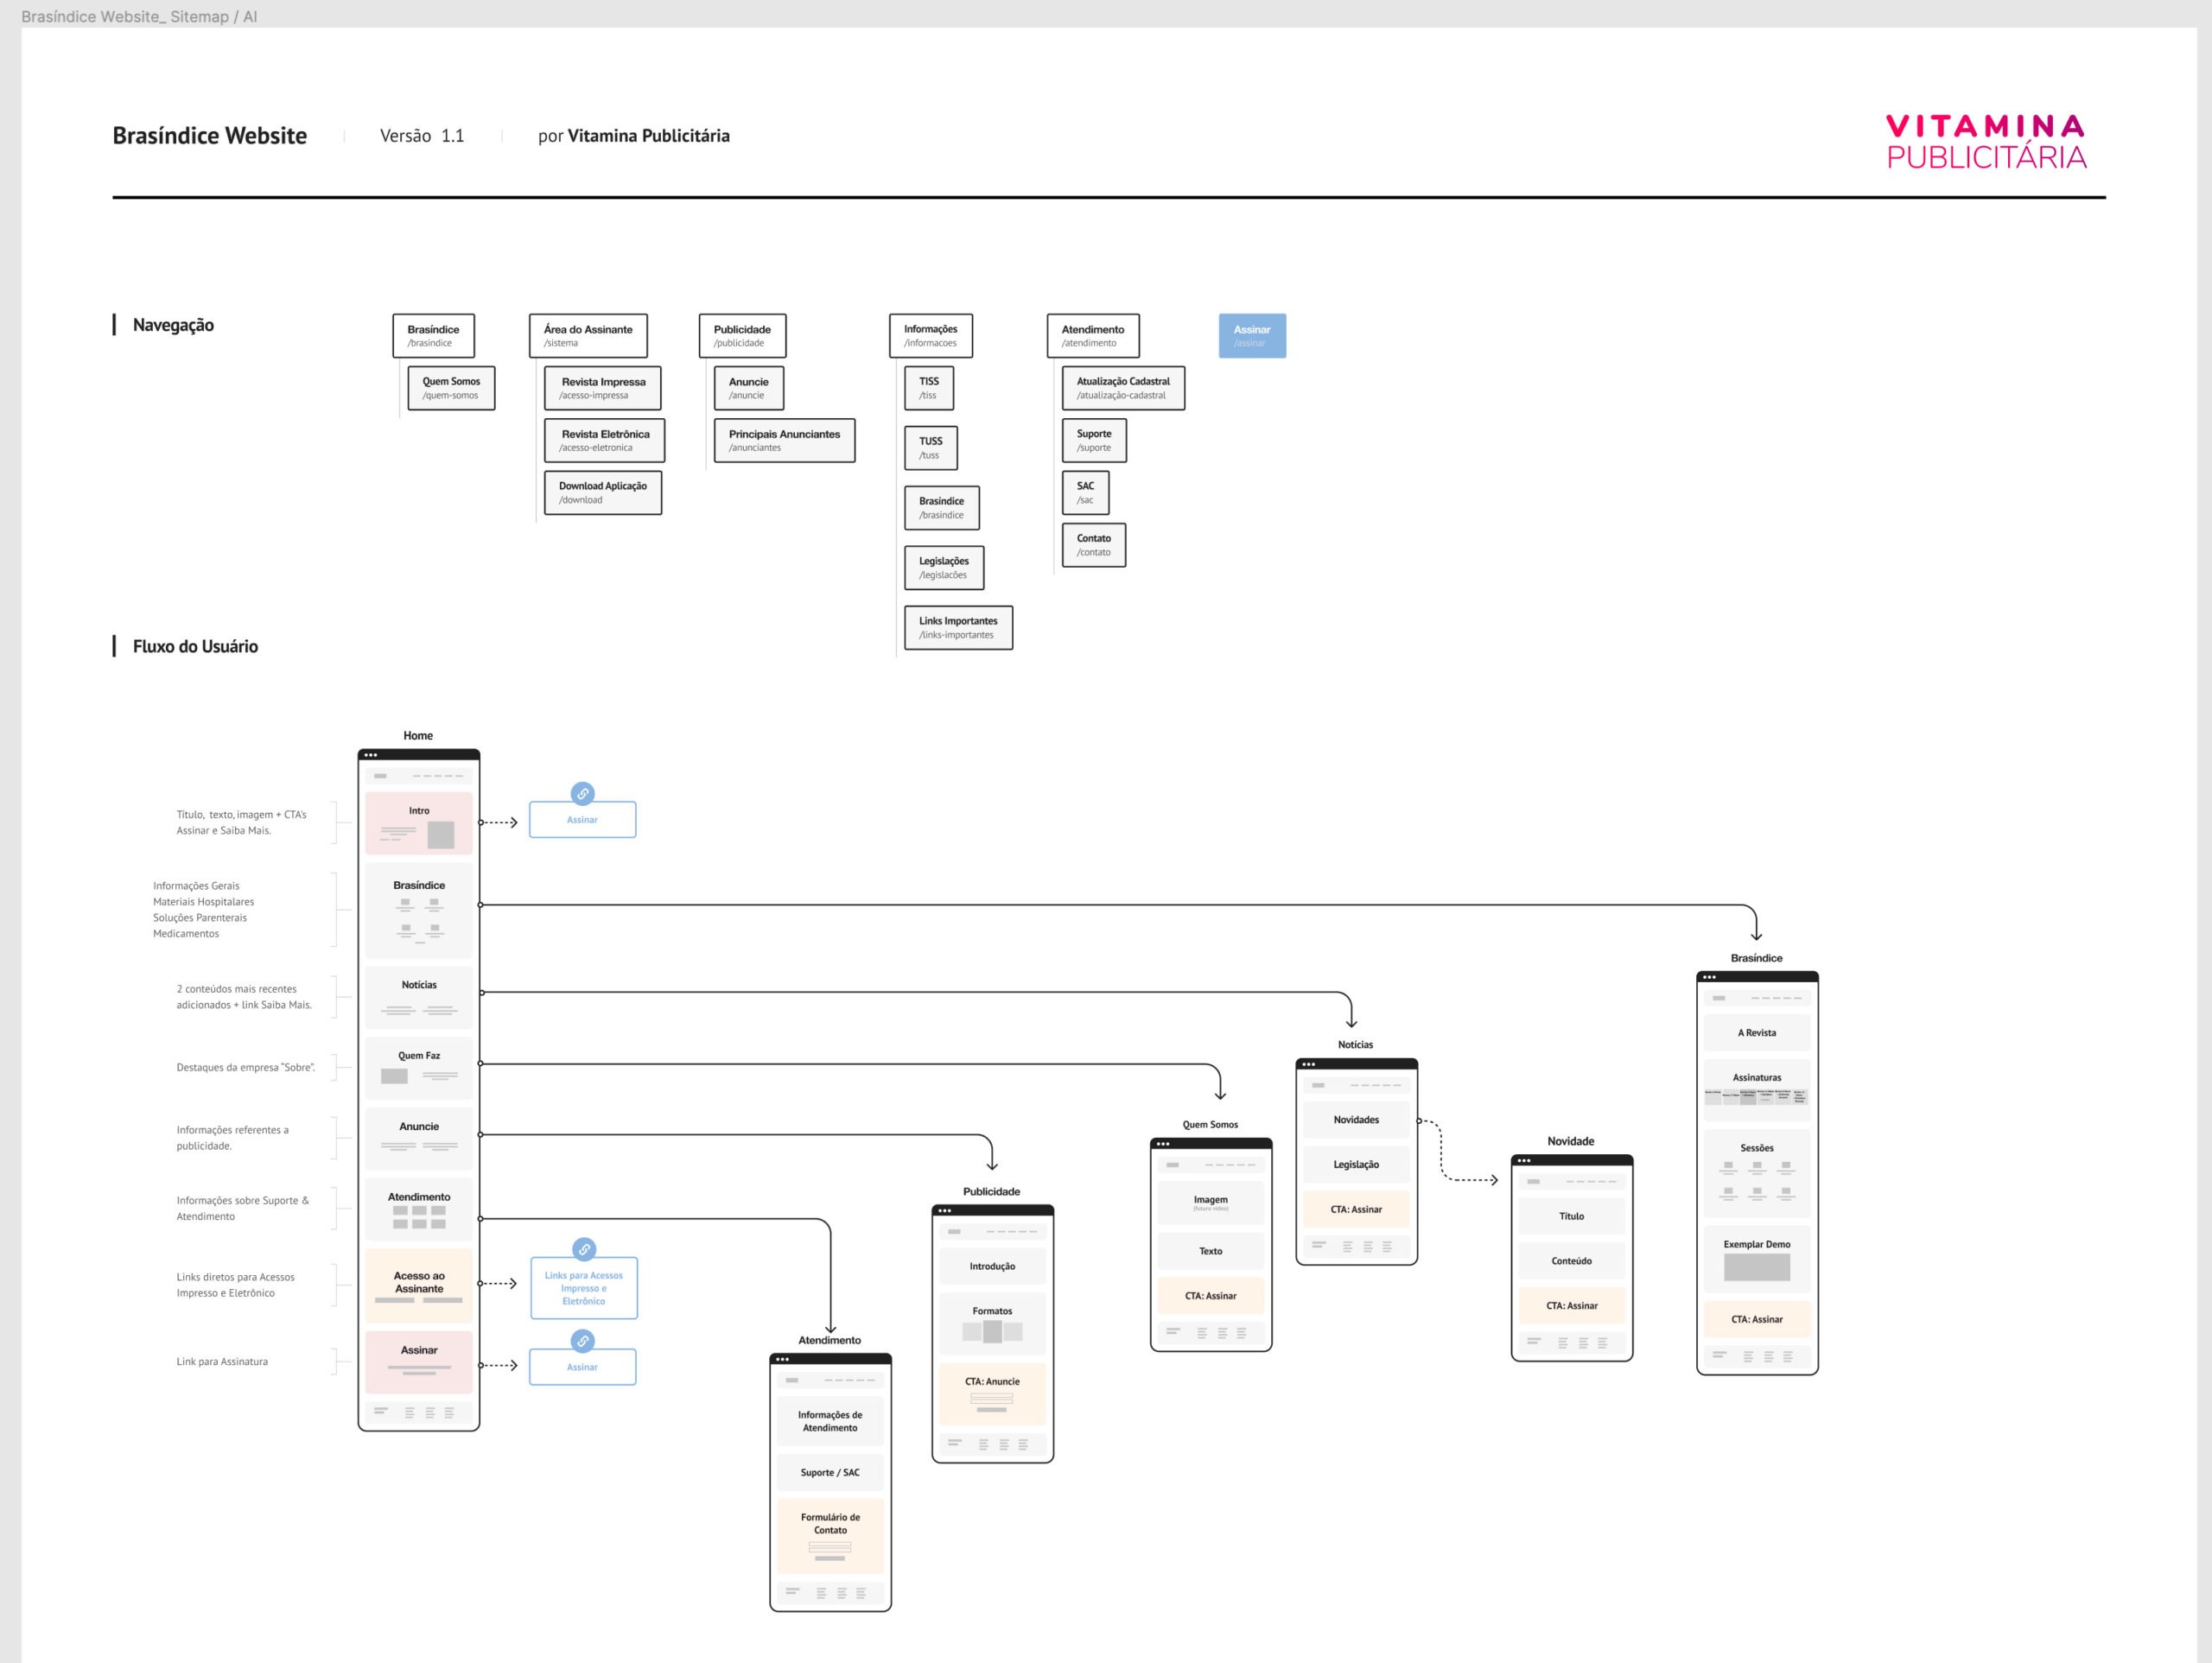Click the Destaques da empresa "Sobre" annotation
This screenshot has width=2212, height=1663.
click(x=245, y=1068)
